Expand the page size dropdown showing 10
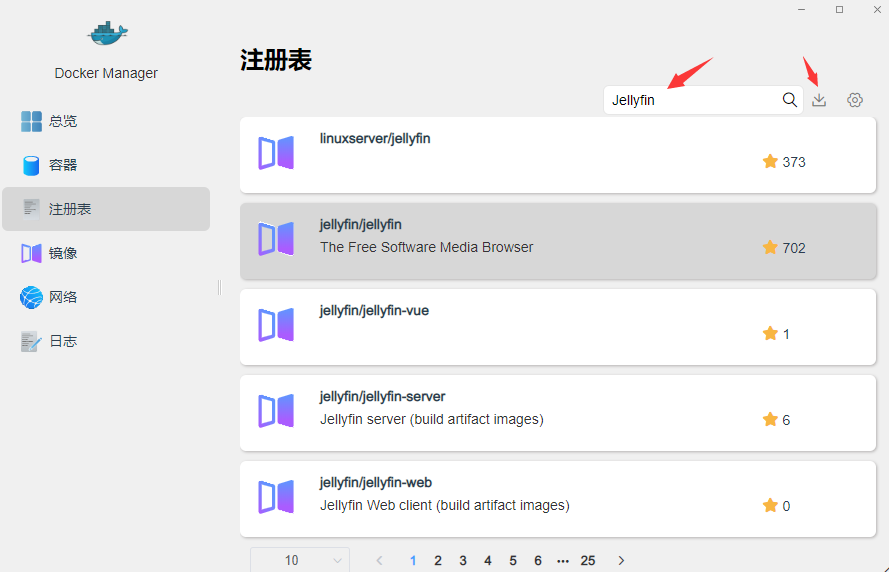 coord(299,560)
